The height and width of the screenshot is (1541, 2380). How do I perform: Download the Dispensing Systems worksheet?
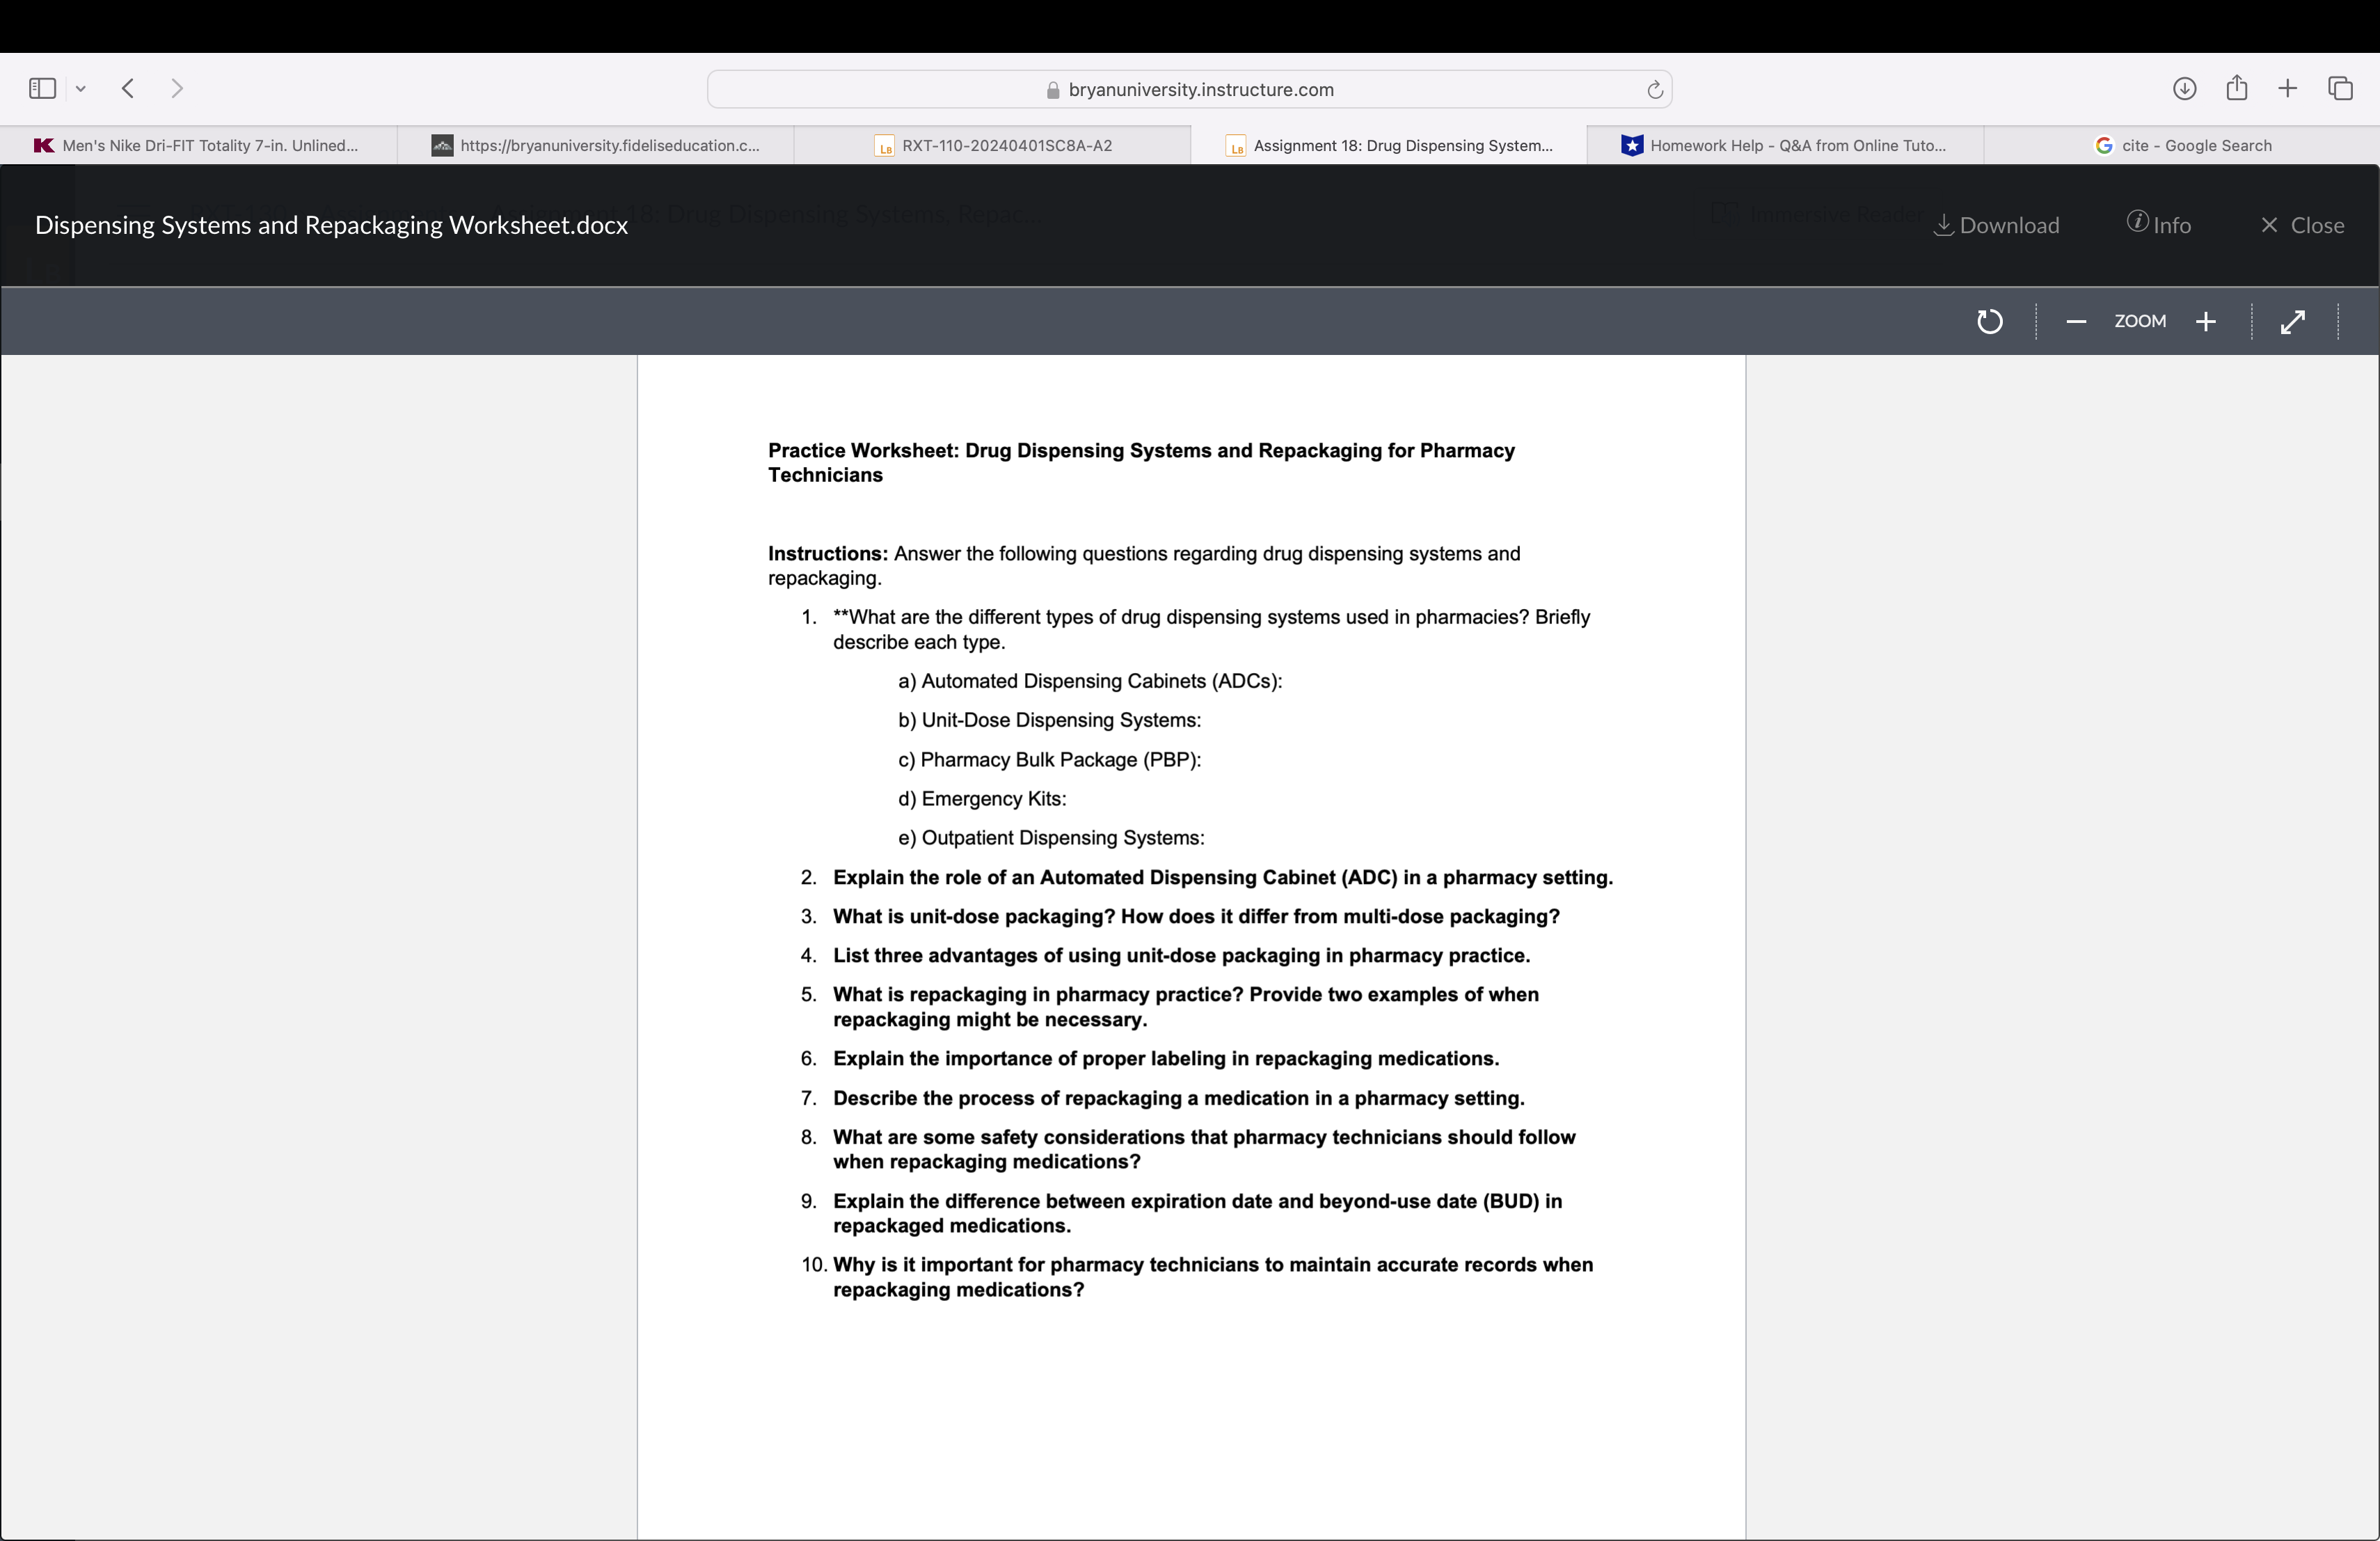point(1996,225)
